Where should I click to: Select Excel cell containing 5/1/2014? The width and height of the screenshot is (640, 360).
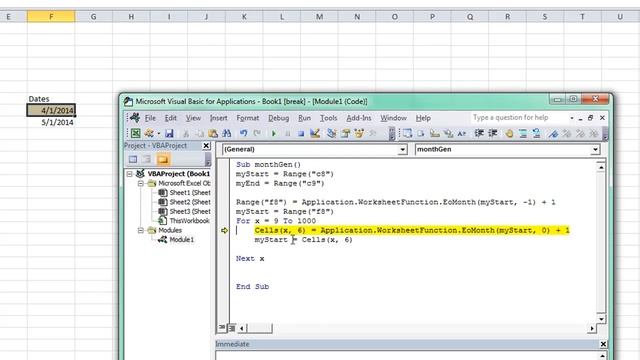pyautogui.click(x=51, y=122)
